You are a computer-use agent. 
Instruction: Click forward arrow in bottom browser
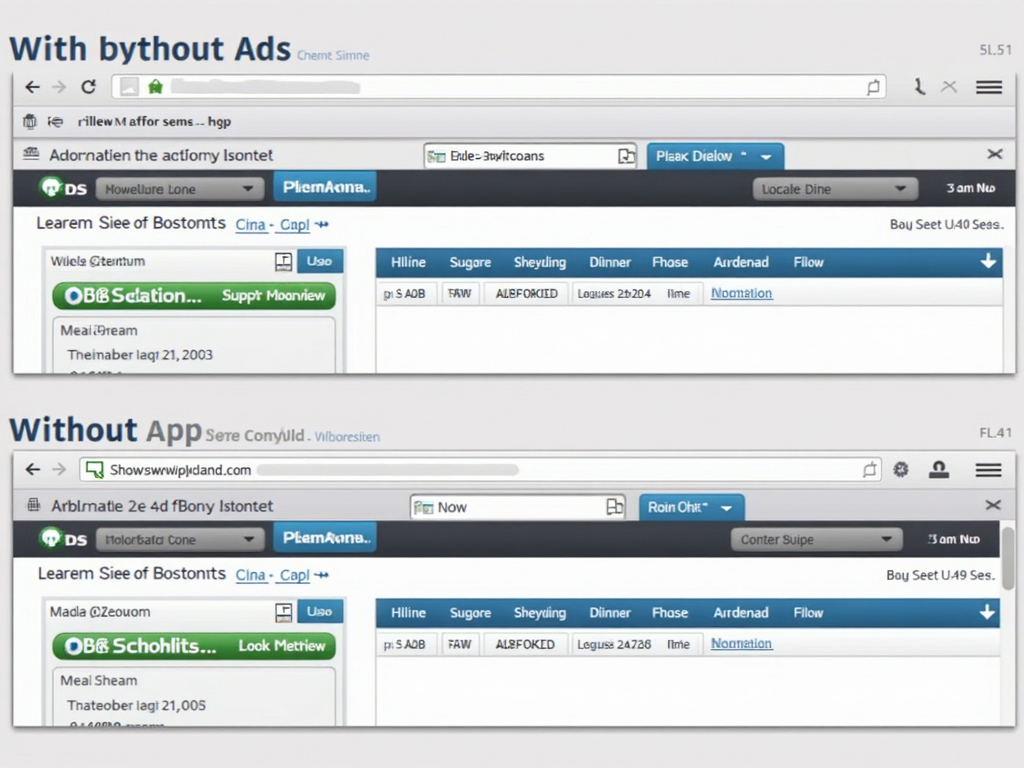click(x=59, y=470)
